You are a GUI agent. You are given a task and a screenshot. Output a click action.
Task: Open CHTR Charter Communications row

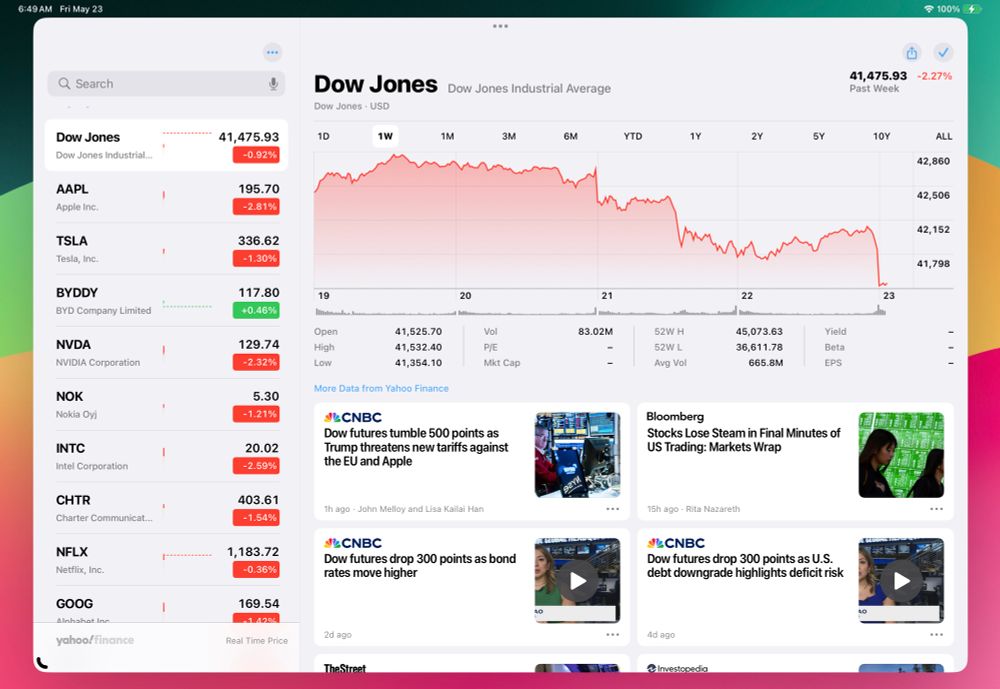pos(166,508)
